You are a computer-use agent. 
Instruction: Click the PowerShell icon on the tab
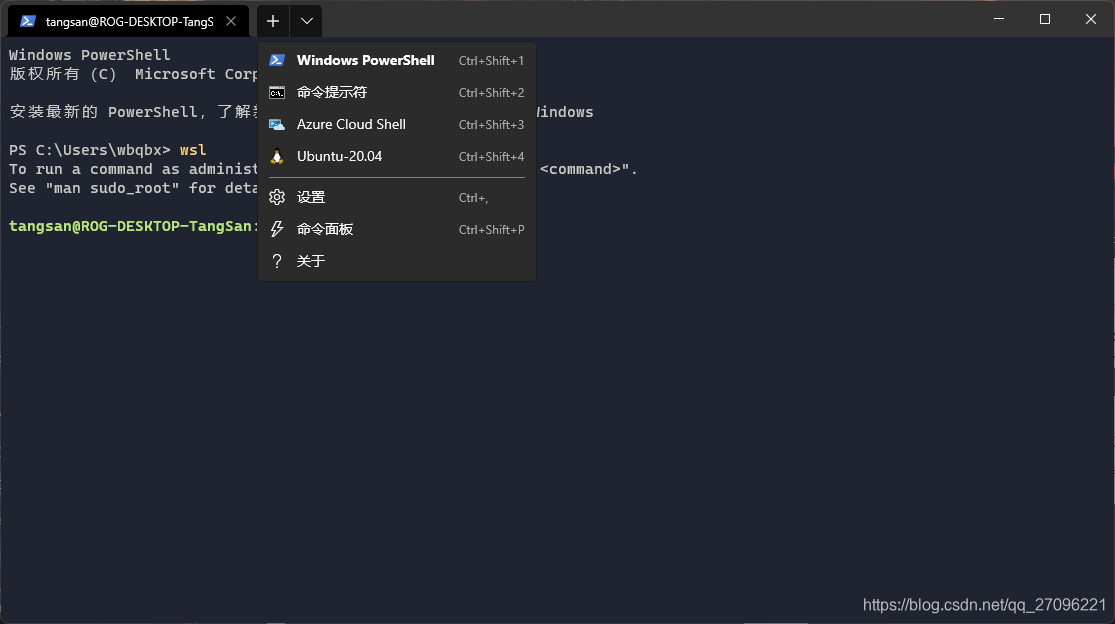pos(28,21)
